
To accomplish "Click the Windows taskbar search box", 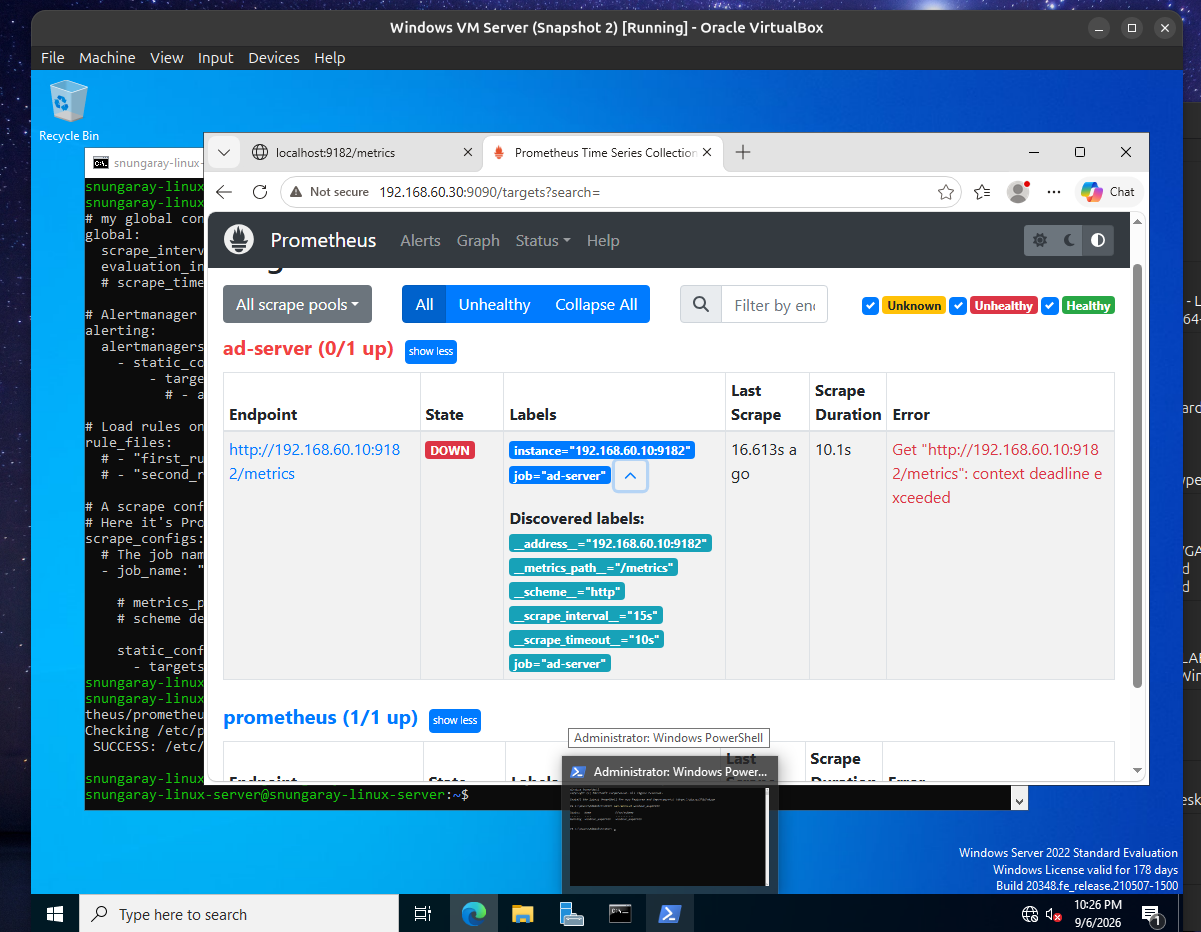I will [x=238, y=914].
